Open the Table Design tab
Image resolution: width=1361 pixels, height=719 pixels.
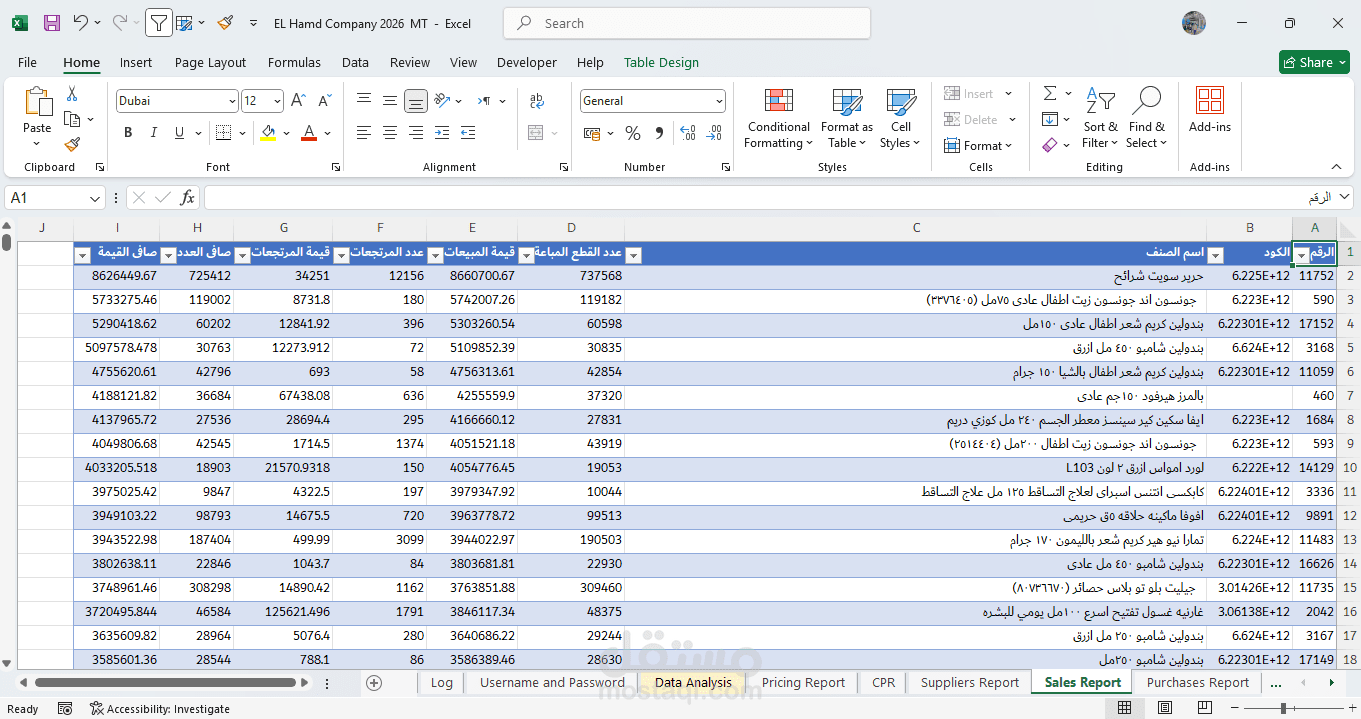tap(661, 62)
